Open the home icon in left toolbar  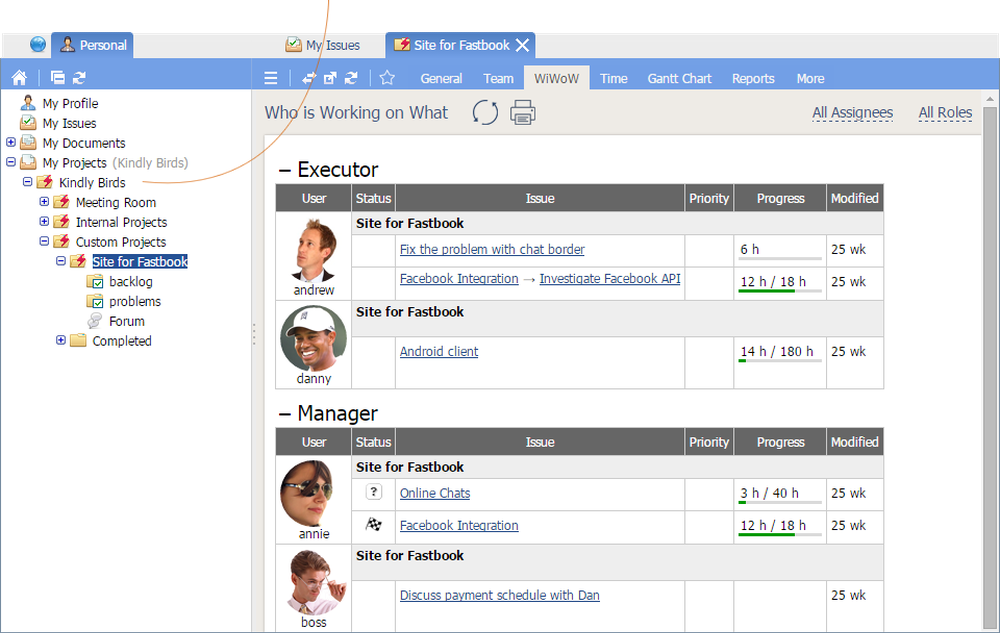click(x=19, y=78)
